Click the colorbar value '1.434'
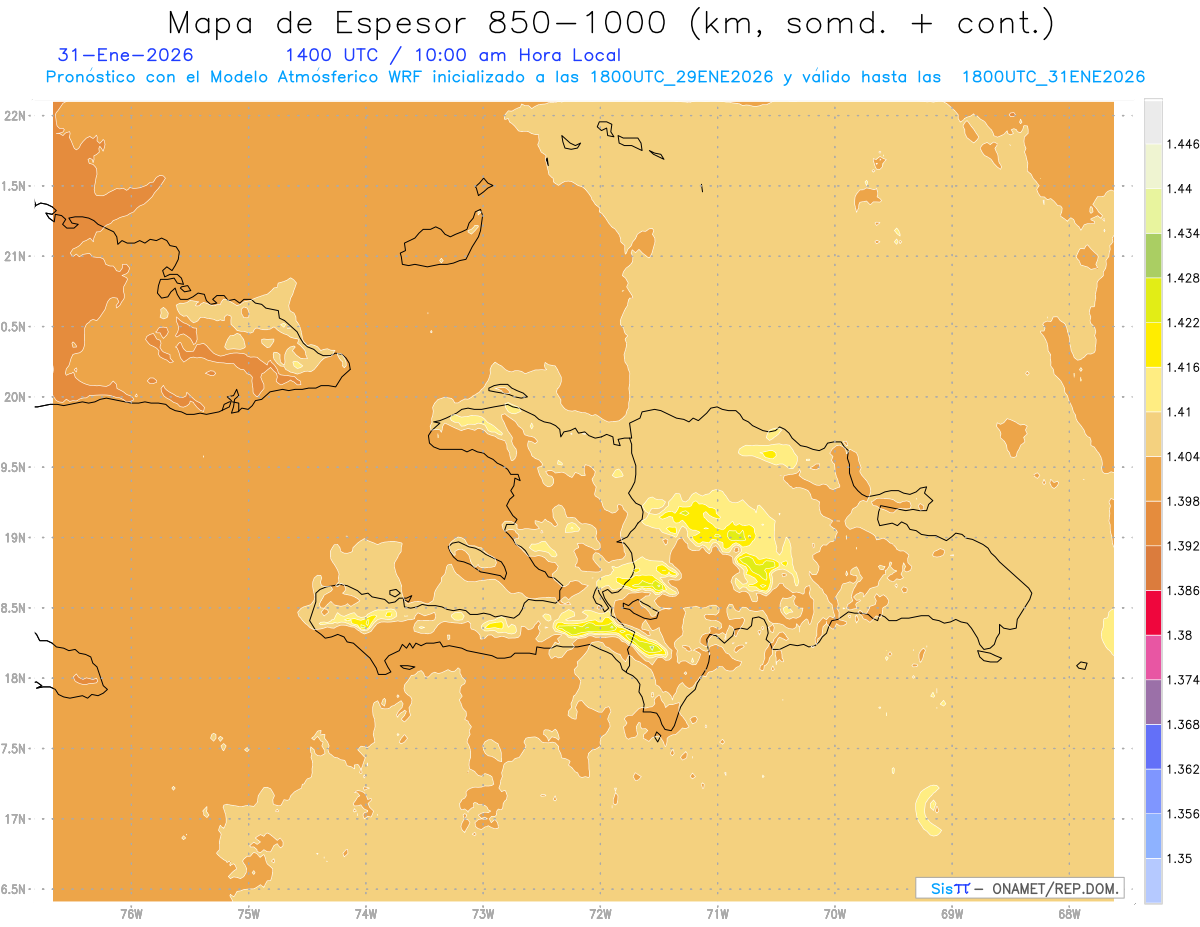The image size is (1200, 927). tap(1184, 233)
